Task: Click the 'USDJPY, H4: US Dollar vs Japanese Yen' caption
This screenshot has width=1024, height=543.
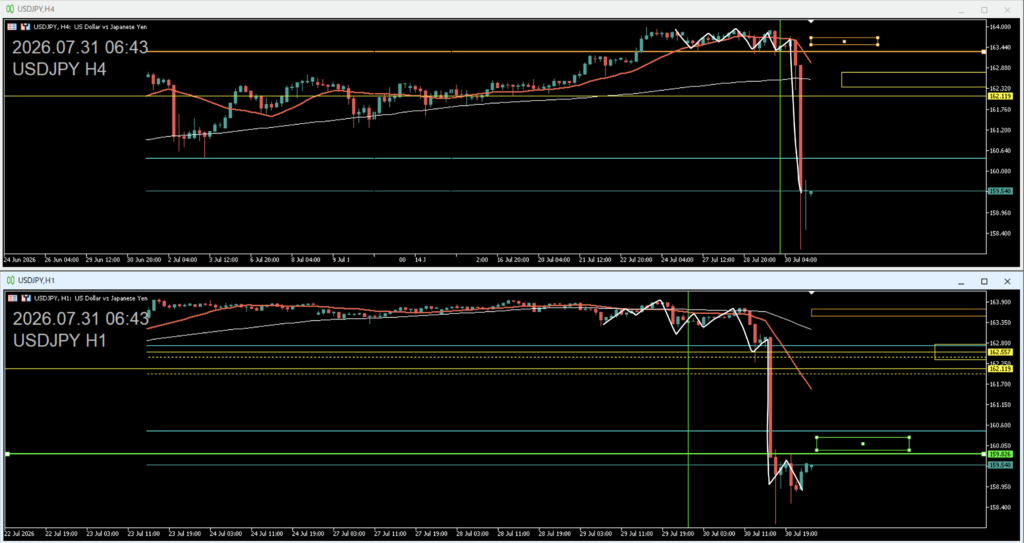Action: pos(90,27)
